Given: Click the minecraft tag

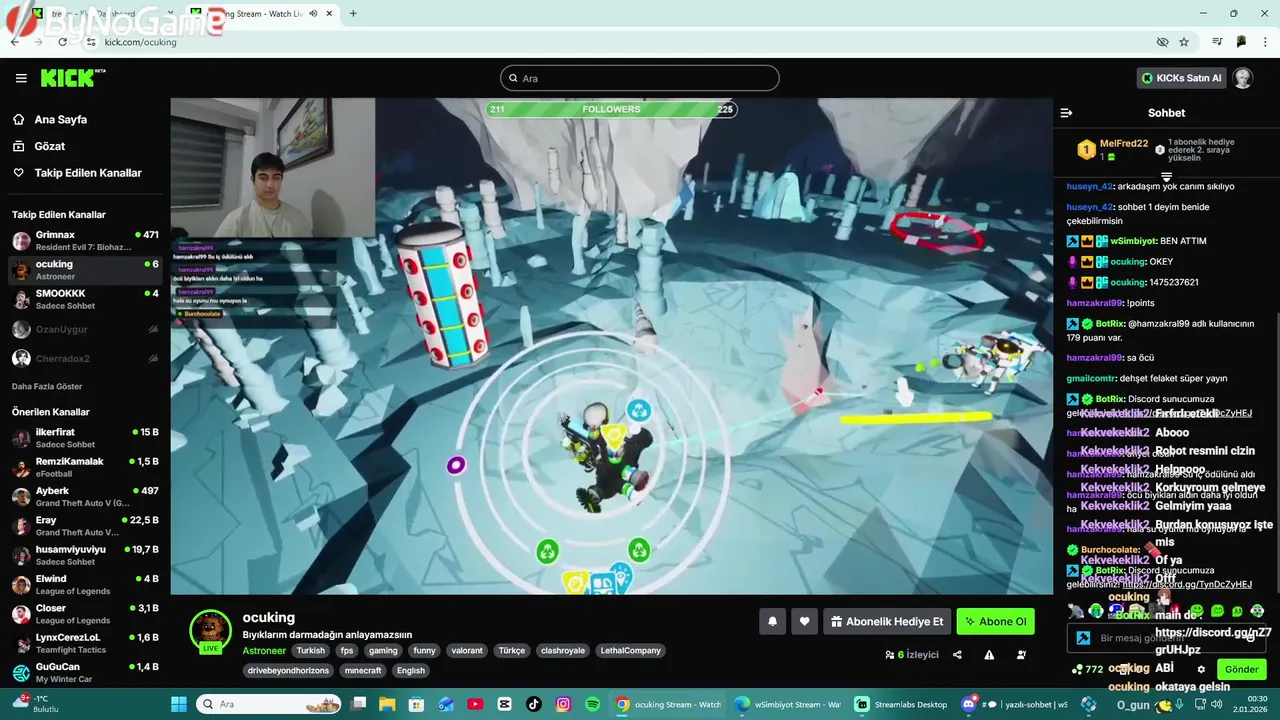Looking at the screenshot, I should [363, 670].
